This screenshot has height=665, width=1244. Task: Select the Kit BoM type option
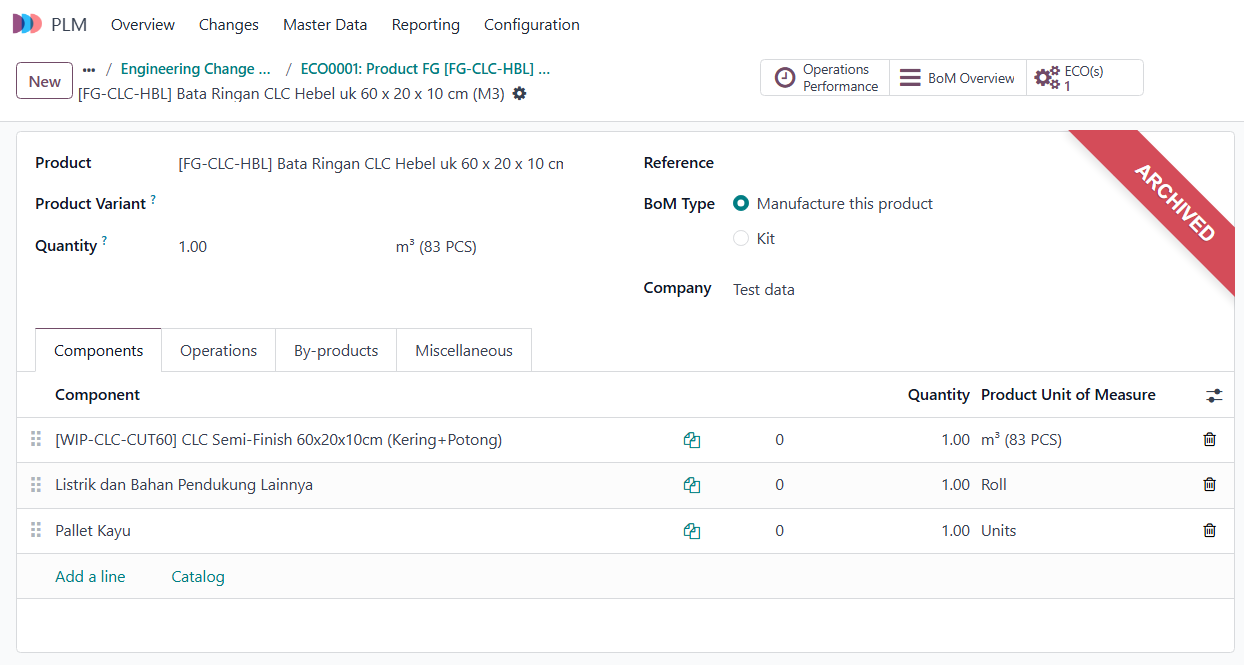[x=741, y=238]
